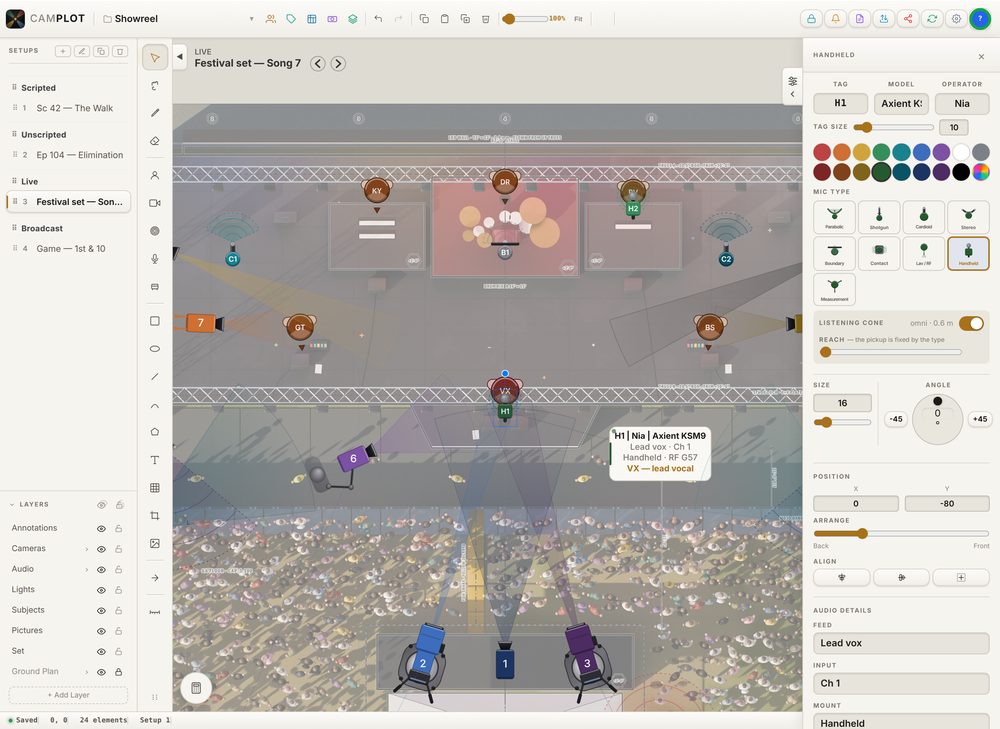
Task: Select the text tool
Action: coord(155,460)
